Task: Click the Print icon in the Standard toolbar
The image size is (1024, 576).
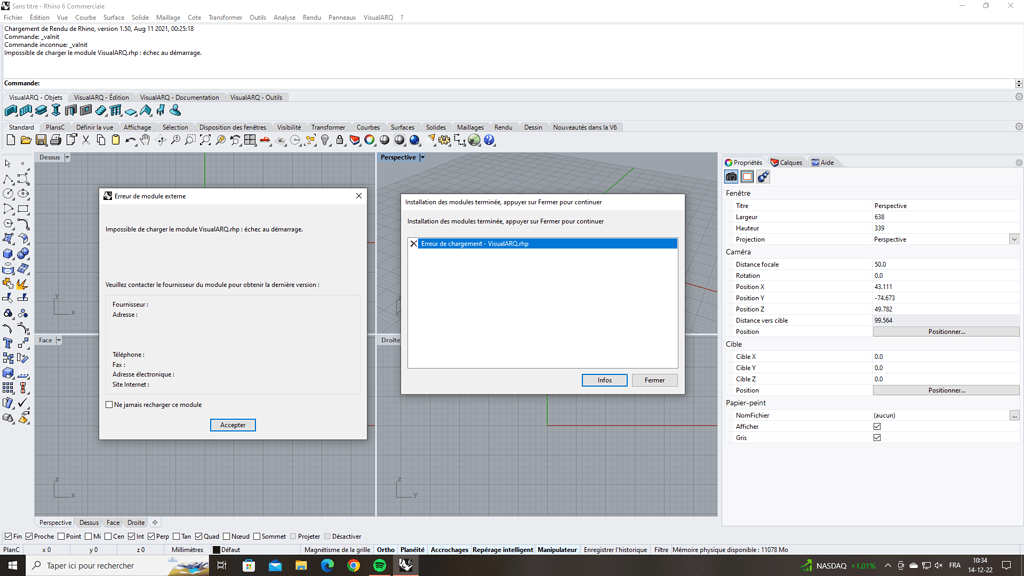Action: (x=55, y=141)
